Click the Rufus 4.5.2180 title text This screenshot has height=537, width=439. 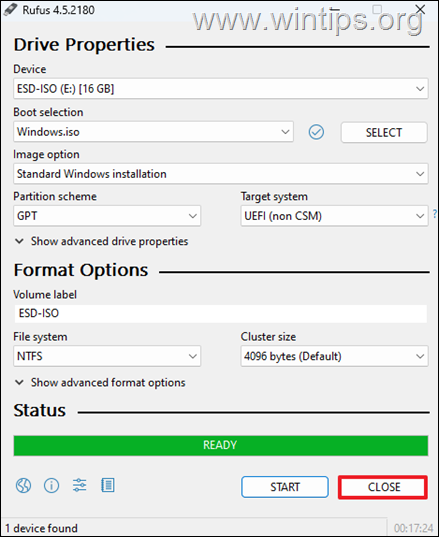[x=59, y=10]
